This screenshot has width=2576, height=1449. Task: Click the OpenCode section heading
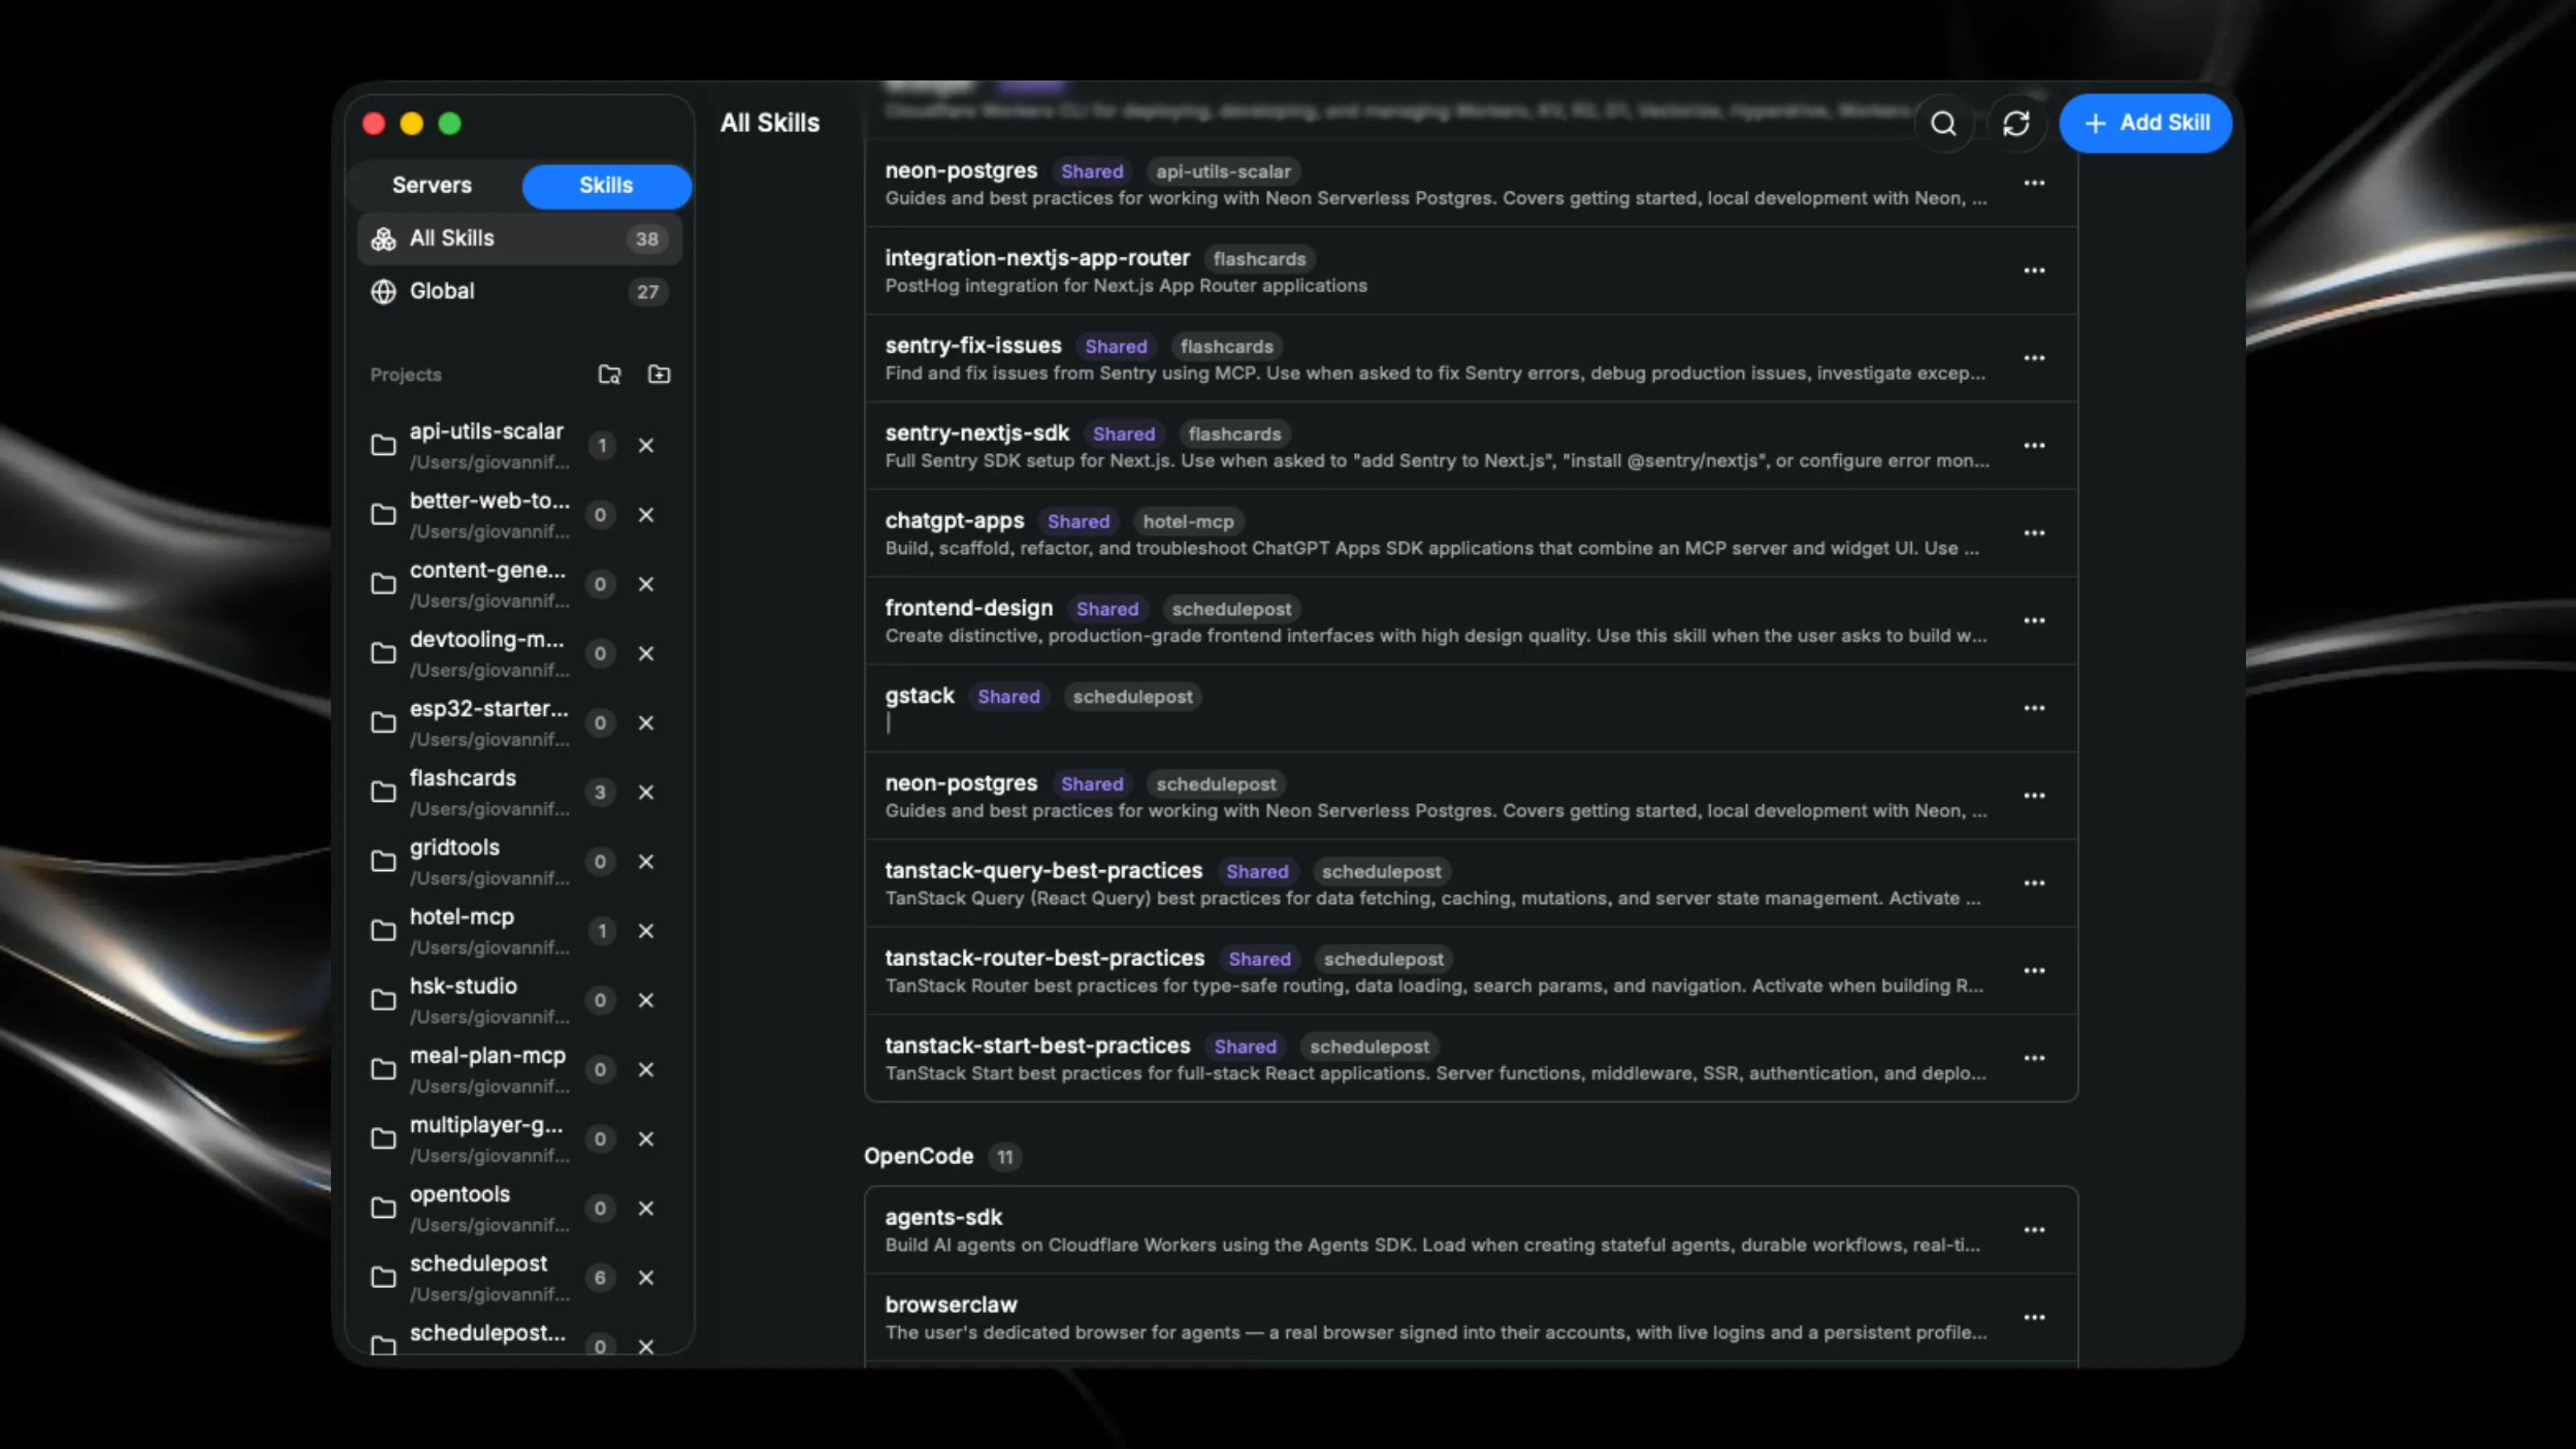pos(918,1156)
